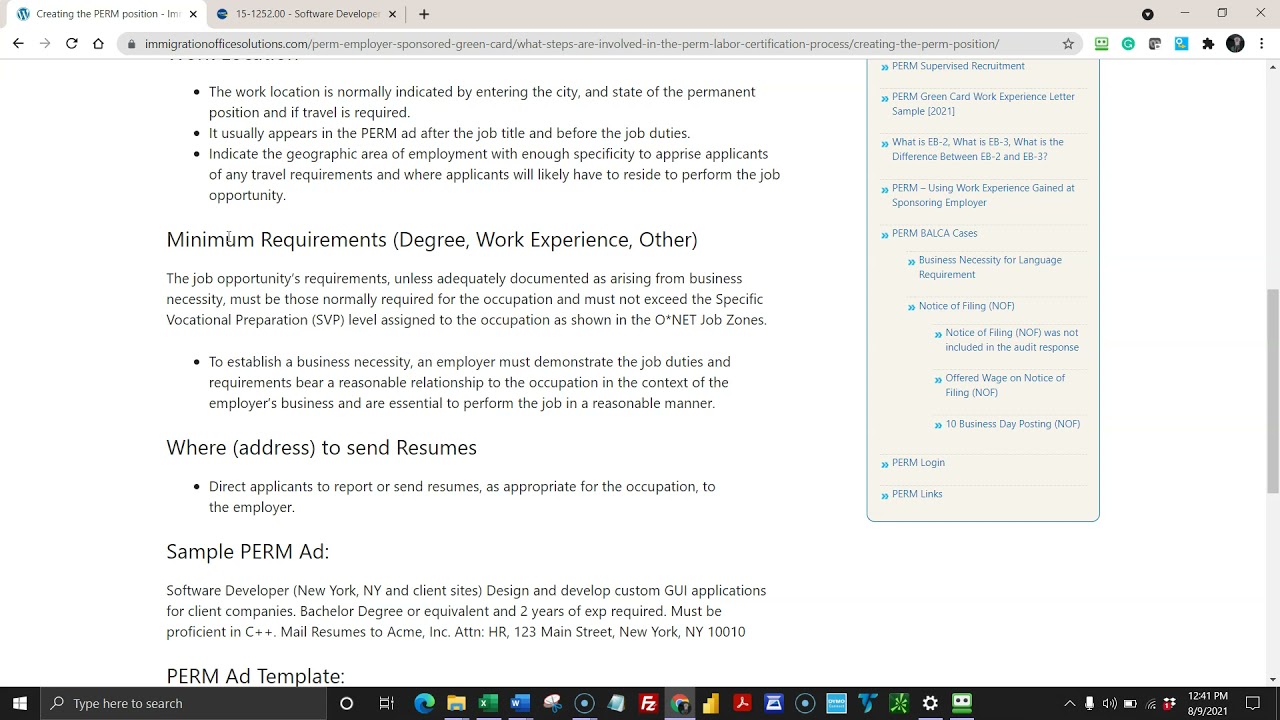Open Task View on the taskbar
This screenshot has width=1280, height=720.
coord(386,703)
